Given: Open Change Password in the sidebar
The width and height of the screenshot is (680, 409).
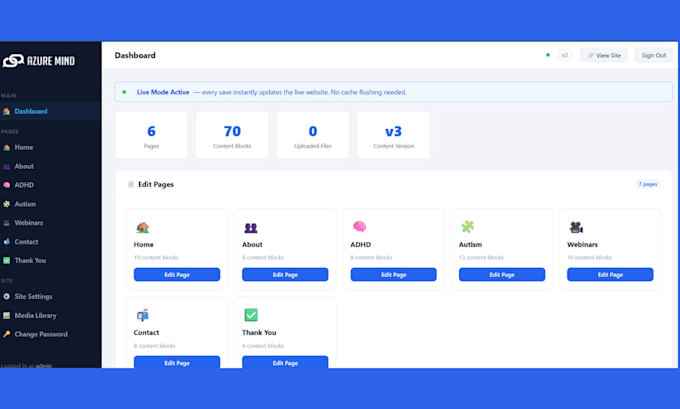Looking at the screenshot, I should click(x=50, y=334).
